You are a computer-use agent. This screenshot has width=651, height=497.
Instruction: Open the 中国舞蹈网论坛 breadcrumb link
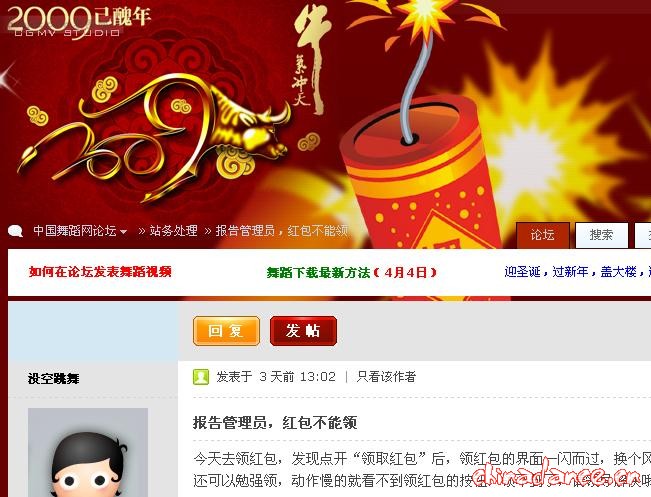coord(75,231)
